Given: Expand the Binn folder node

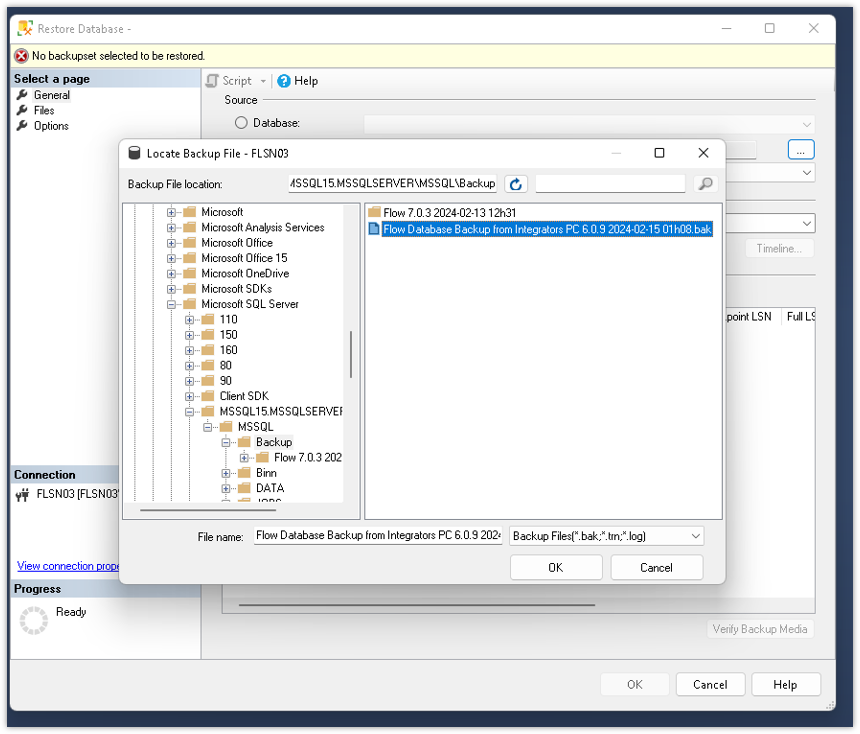Looking at the screenshot, I should coord(225,473).
